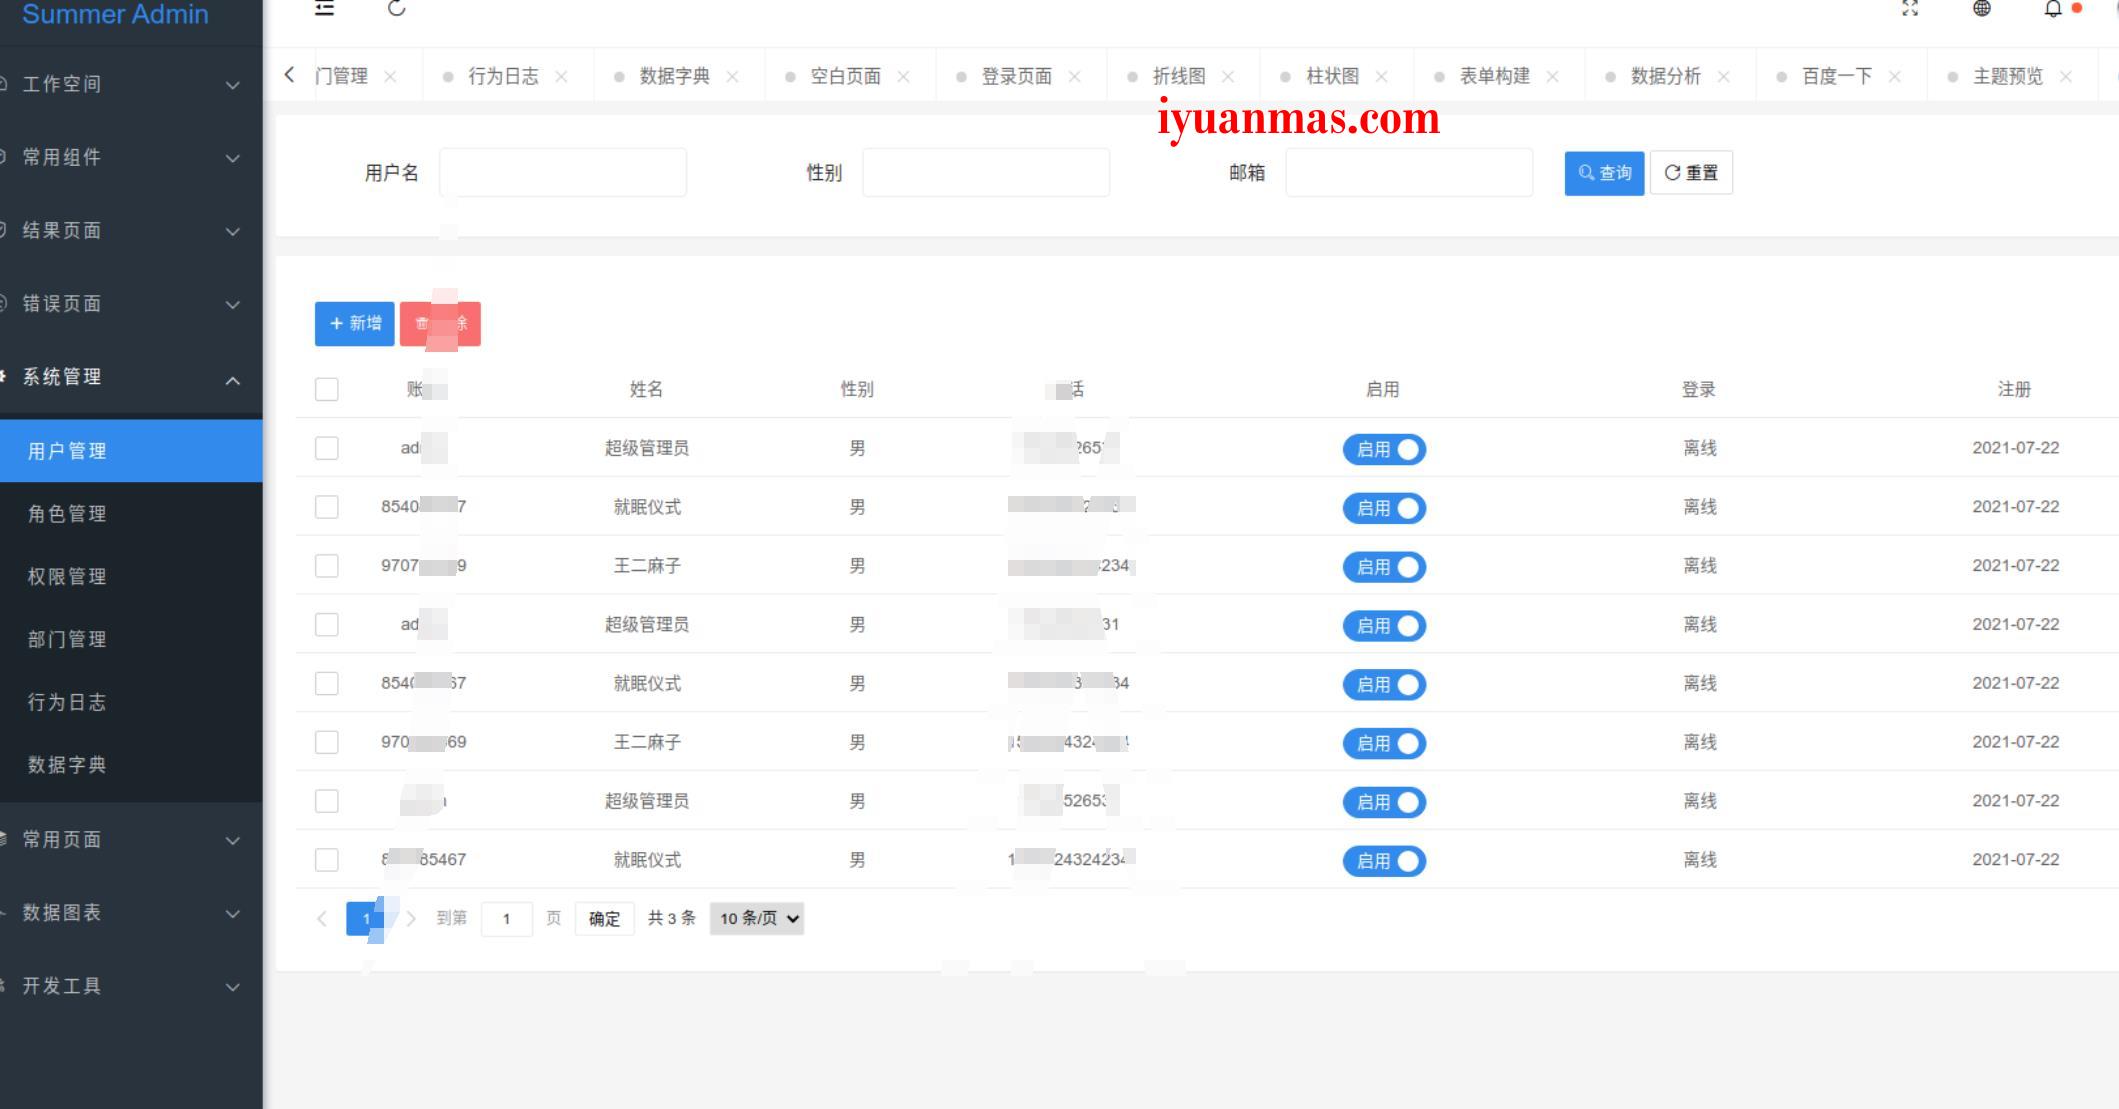Check the row for 就眠仪式 with account 8540…7
The width and height of the screenshot is (2119, 1109).
click(x=327, y=507)
